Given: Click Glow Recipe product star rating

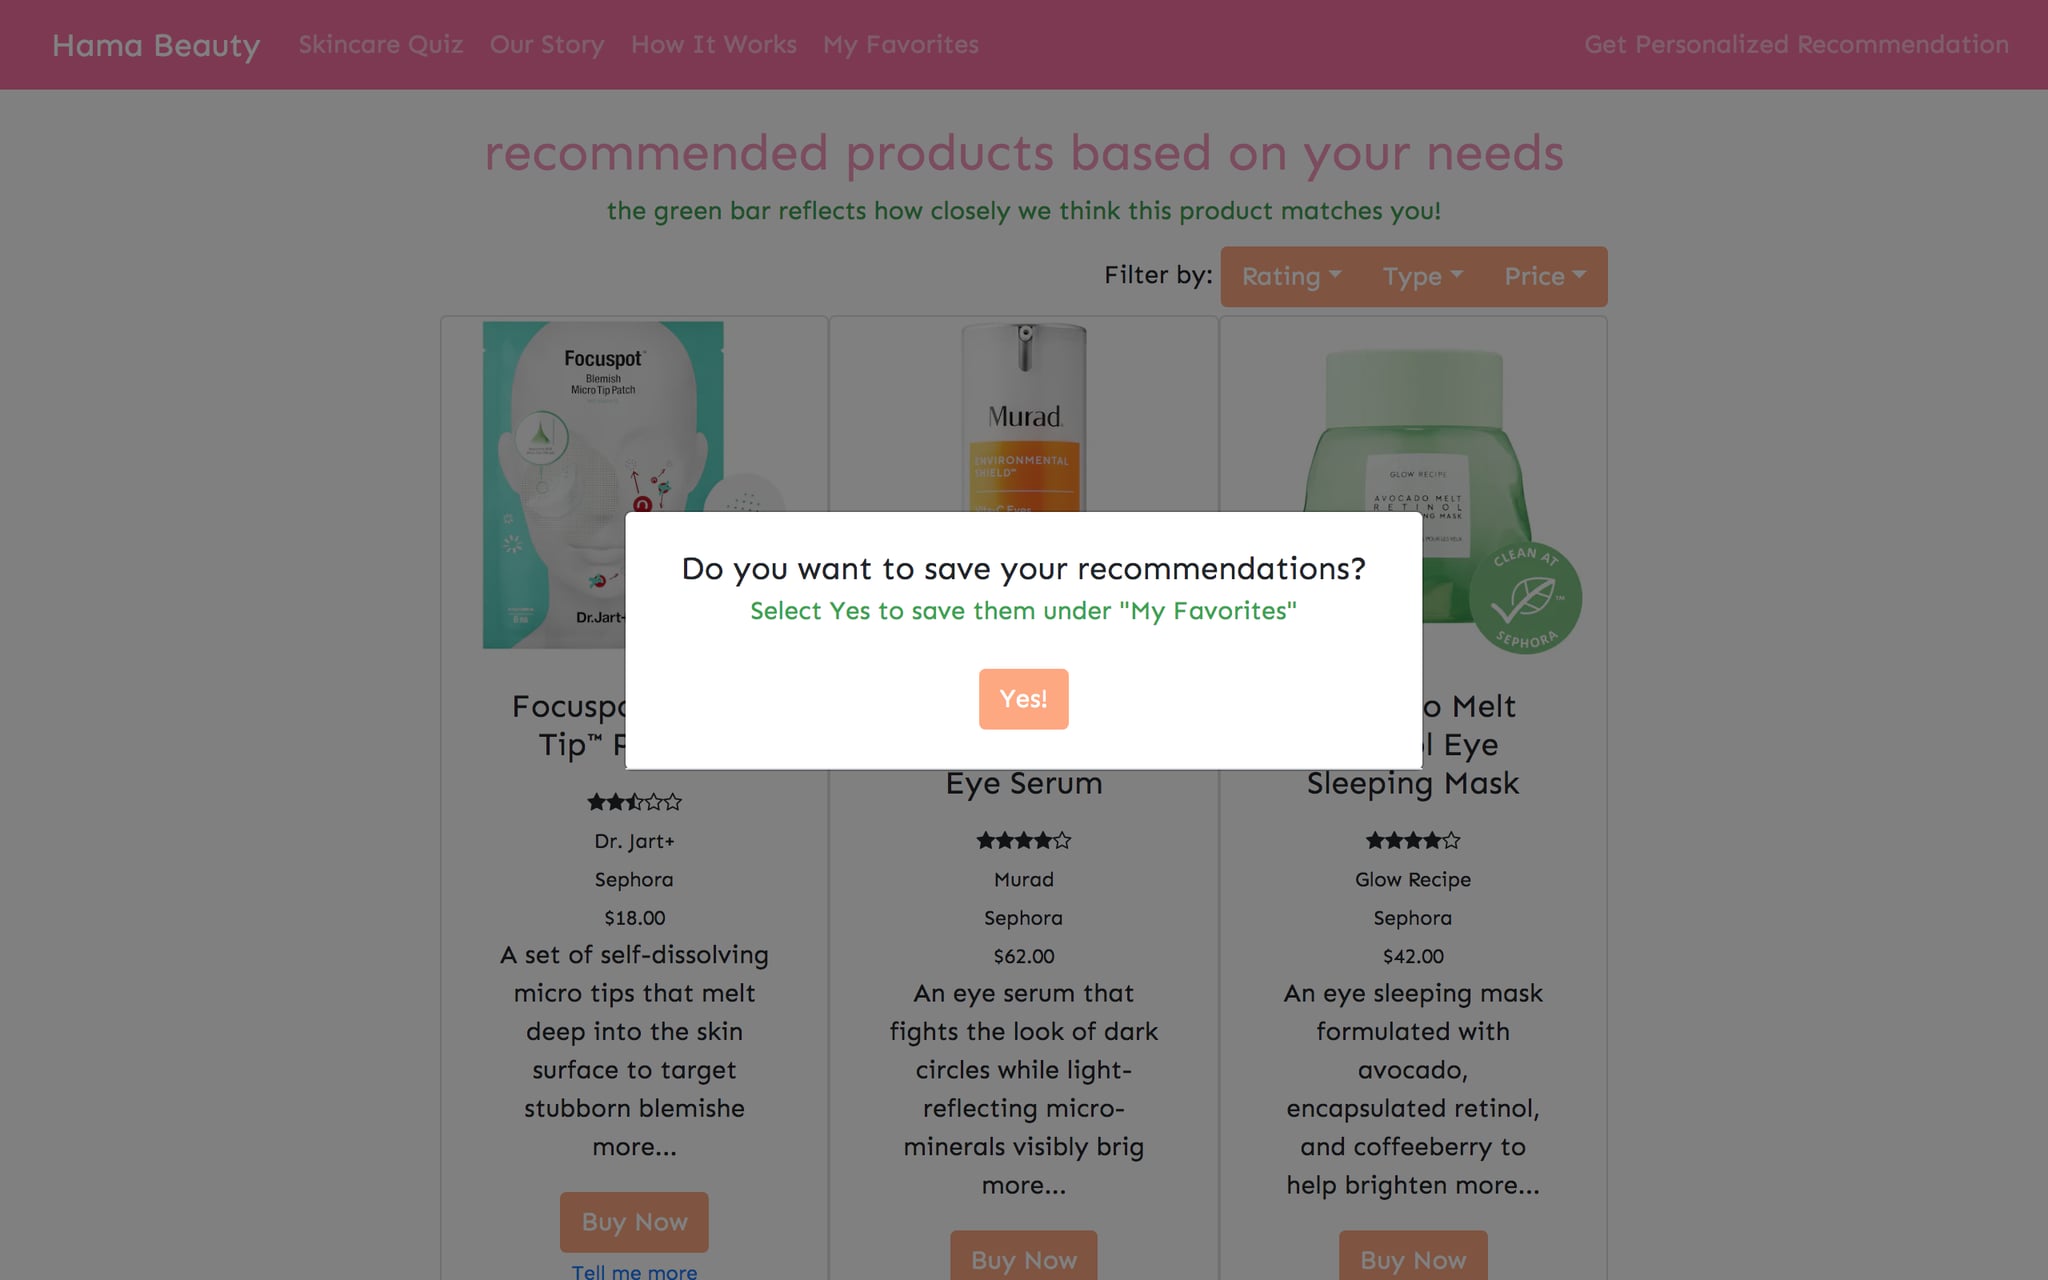Looking at the screenshot, I should click(x=1412, y=841).
